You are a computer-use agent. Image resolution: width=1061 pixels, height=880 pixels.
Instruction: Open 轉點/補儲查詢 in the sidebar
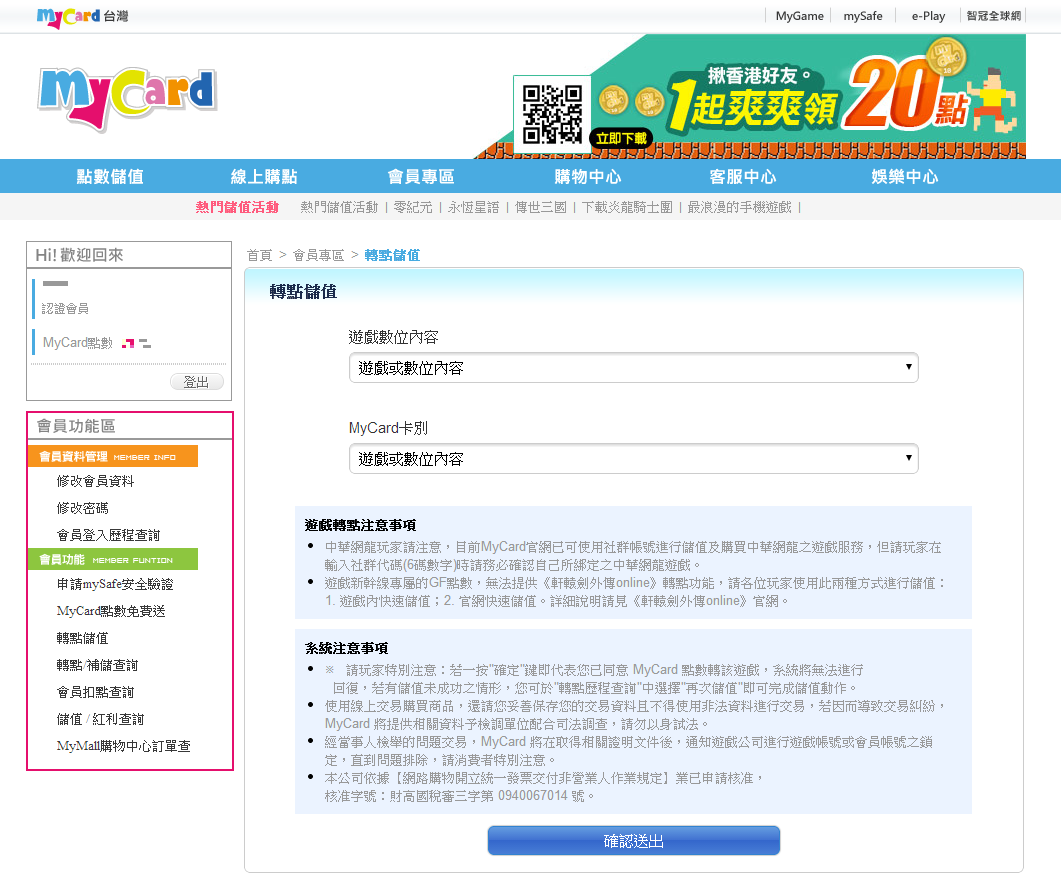click(97, 665)
